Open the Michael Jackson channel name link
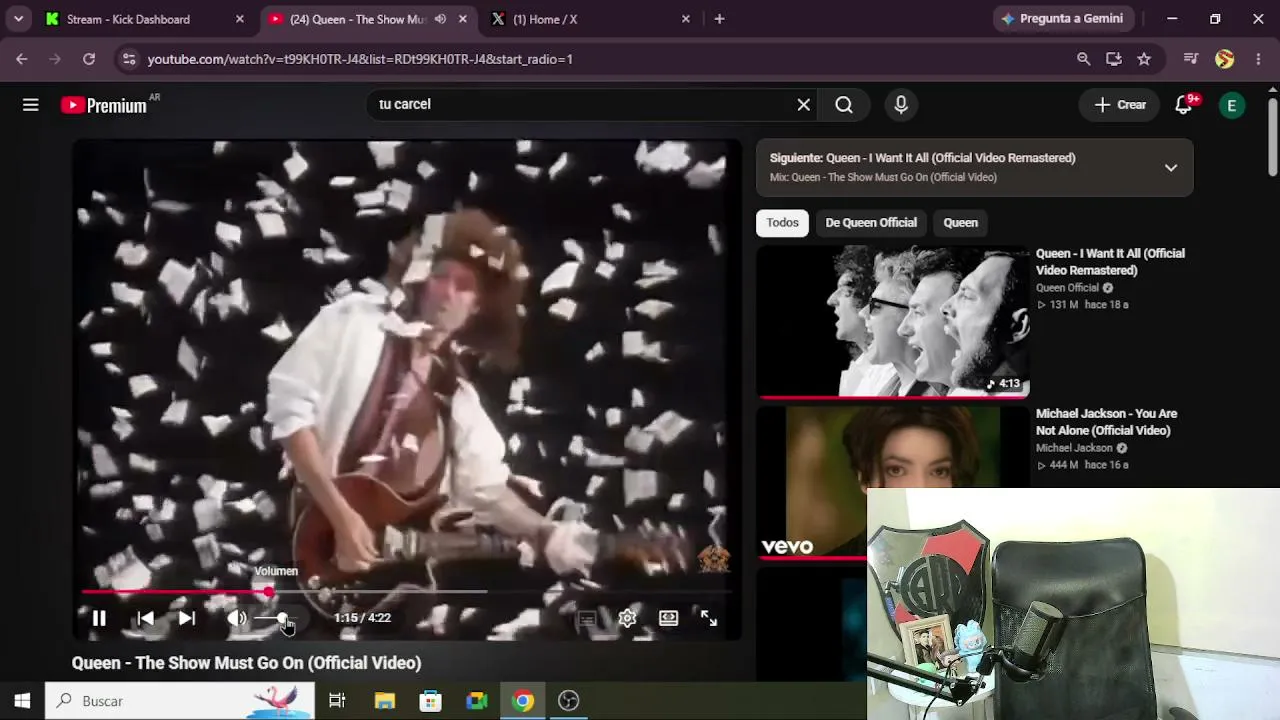Viewport: 1280px width, 720px height. [1074, 448]
